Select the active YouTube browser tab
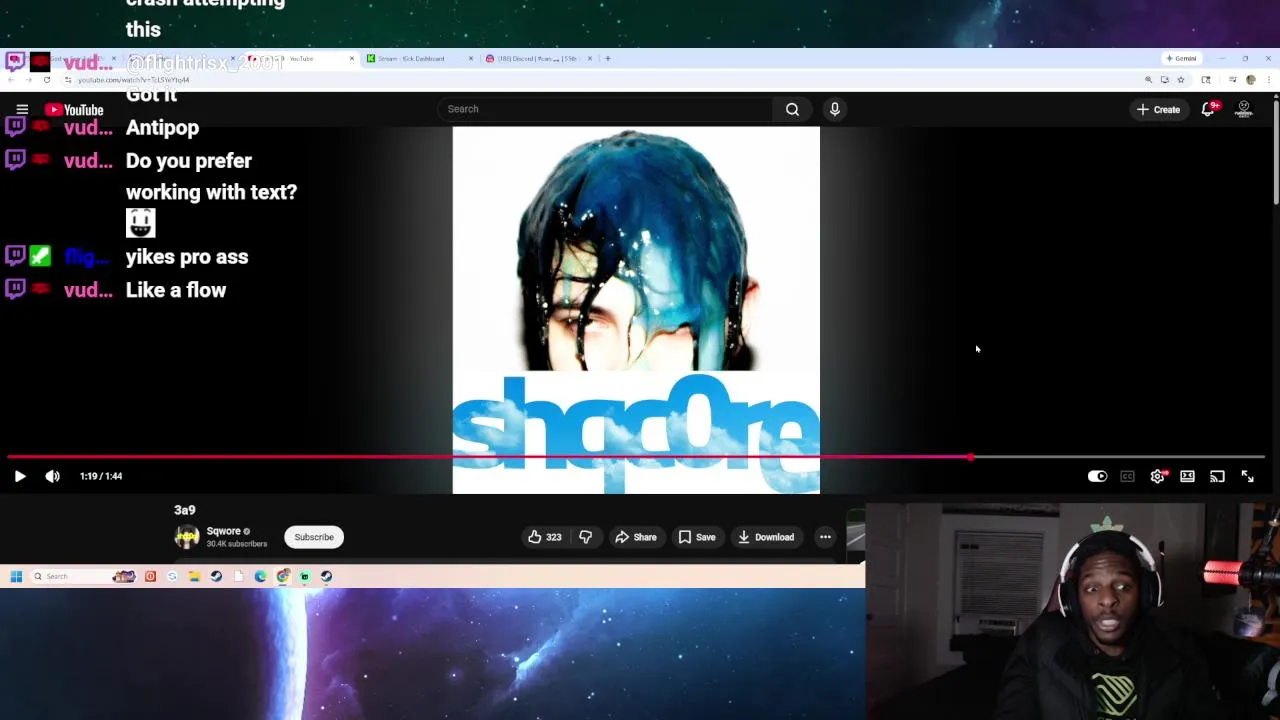The height and width of the screenshot is (720, 1280). [300, 58]
